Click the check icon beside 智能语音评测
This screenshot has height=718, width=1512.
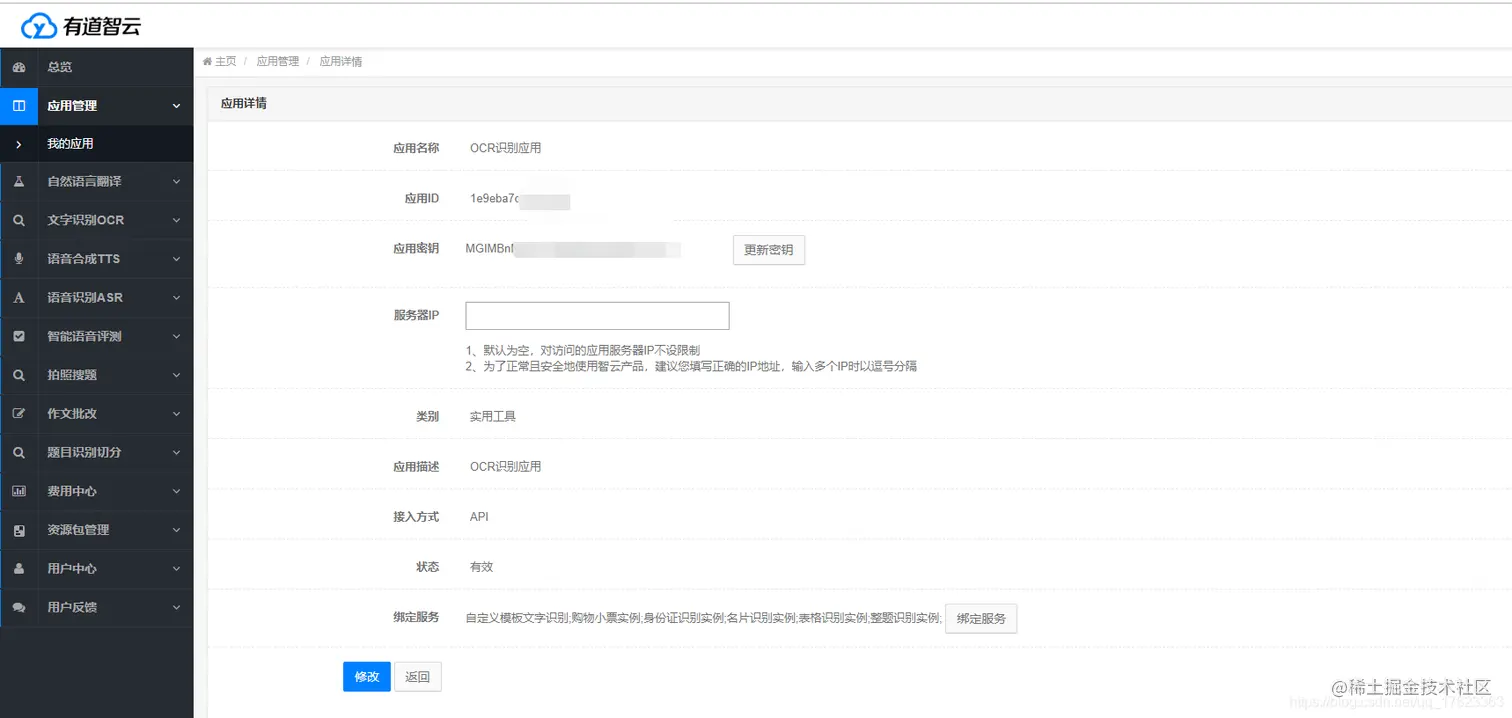(18, 337)
